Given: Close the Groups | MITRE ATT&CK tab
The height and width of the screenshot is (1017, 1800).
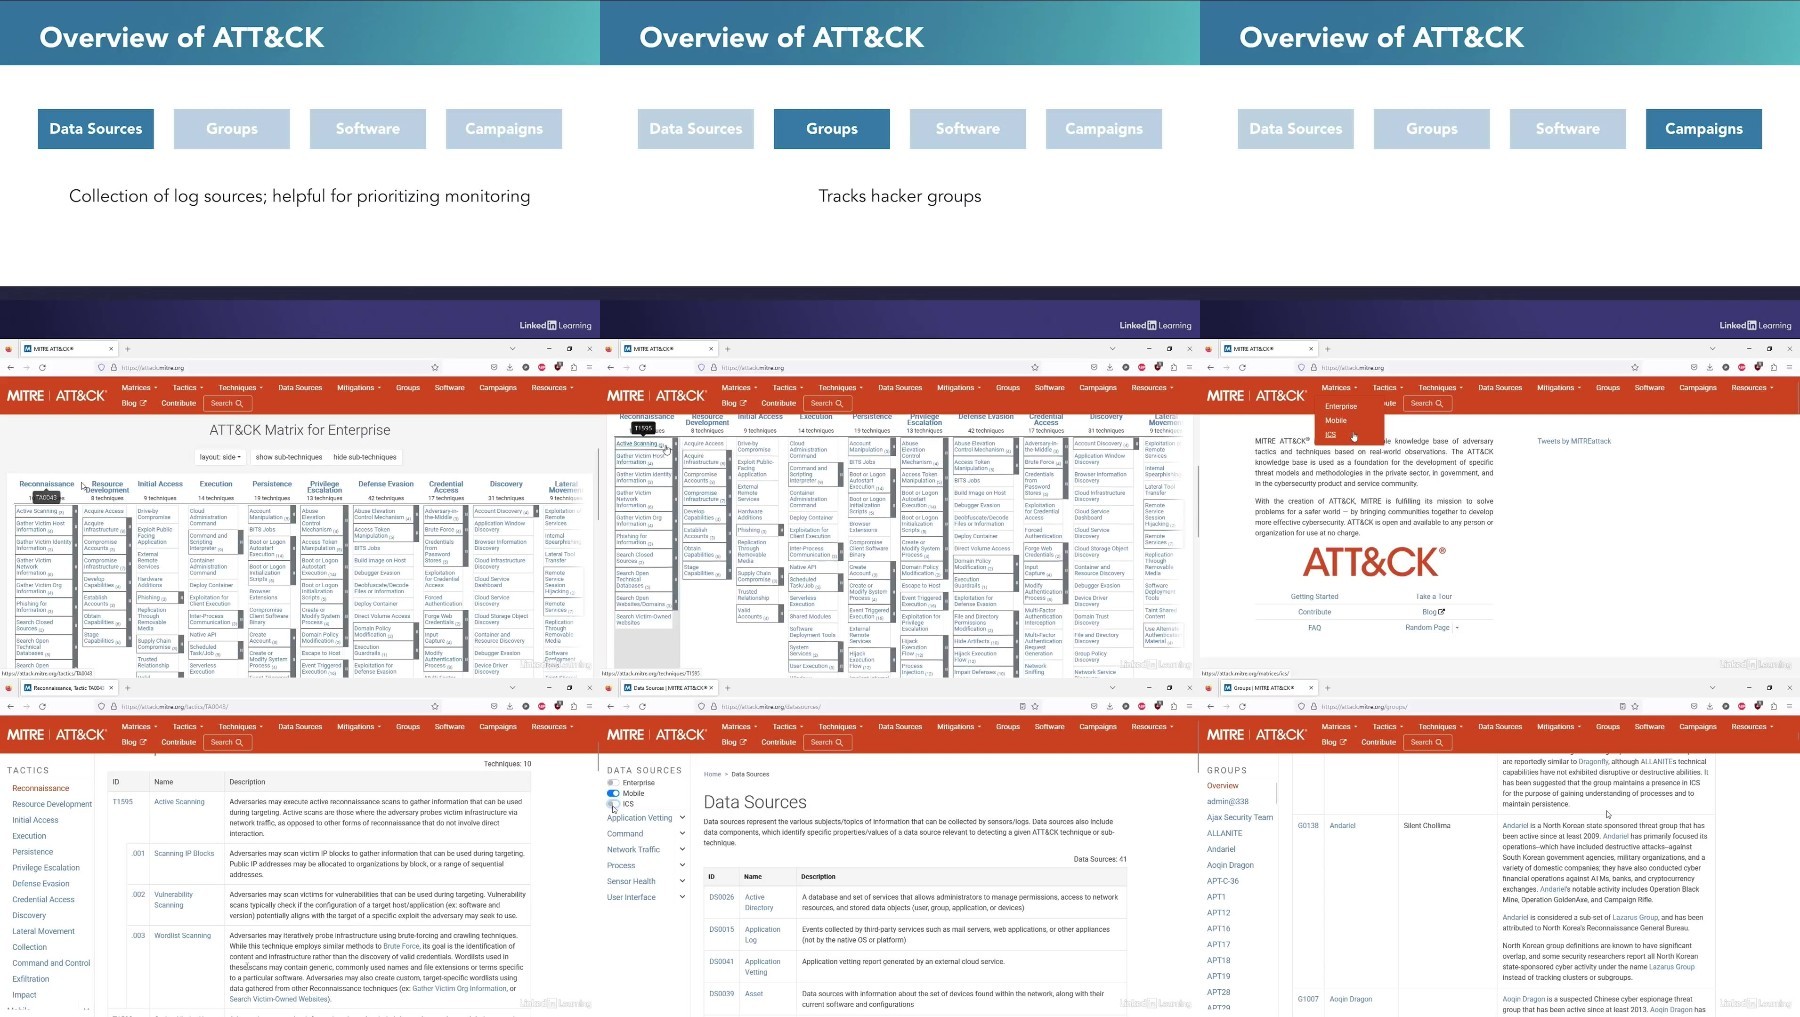Looking at the screenshot, I should click(1312, 688).
